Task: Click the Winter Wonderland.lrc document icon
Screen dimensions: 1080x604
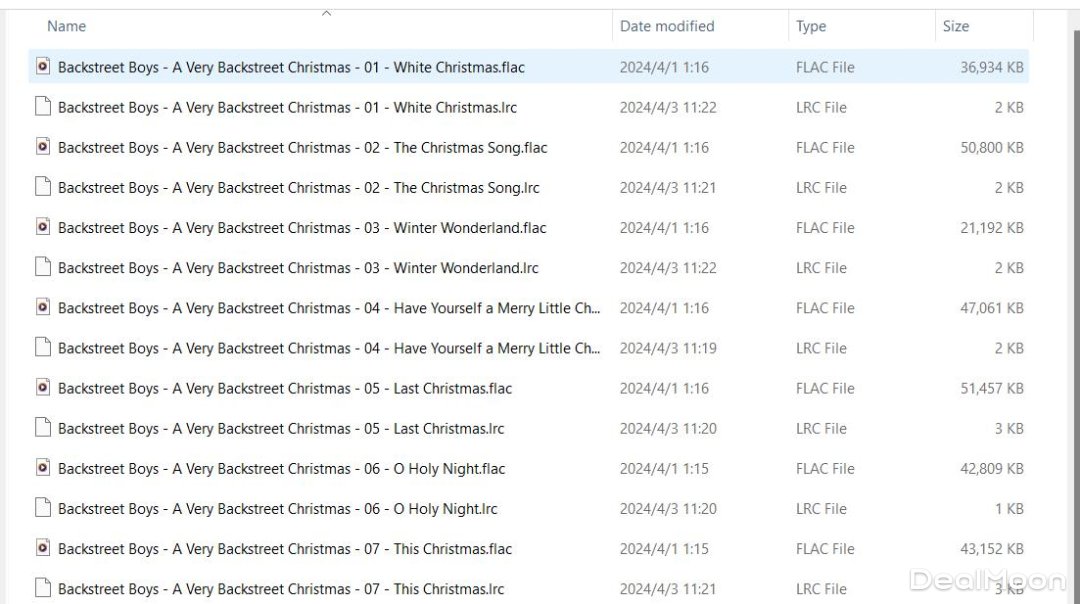Action: pos(43,267)
